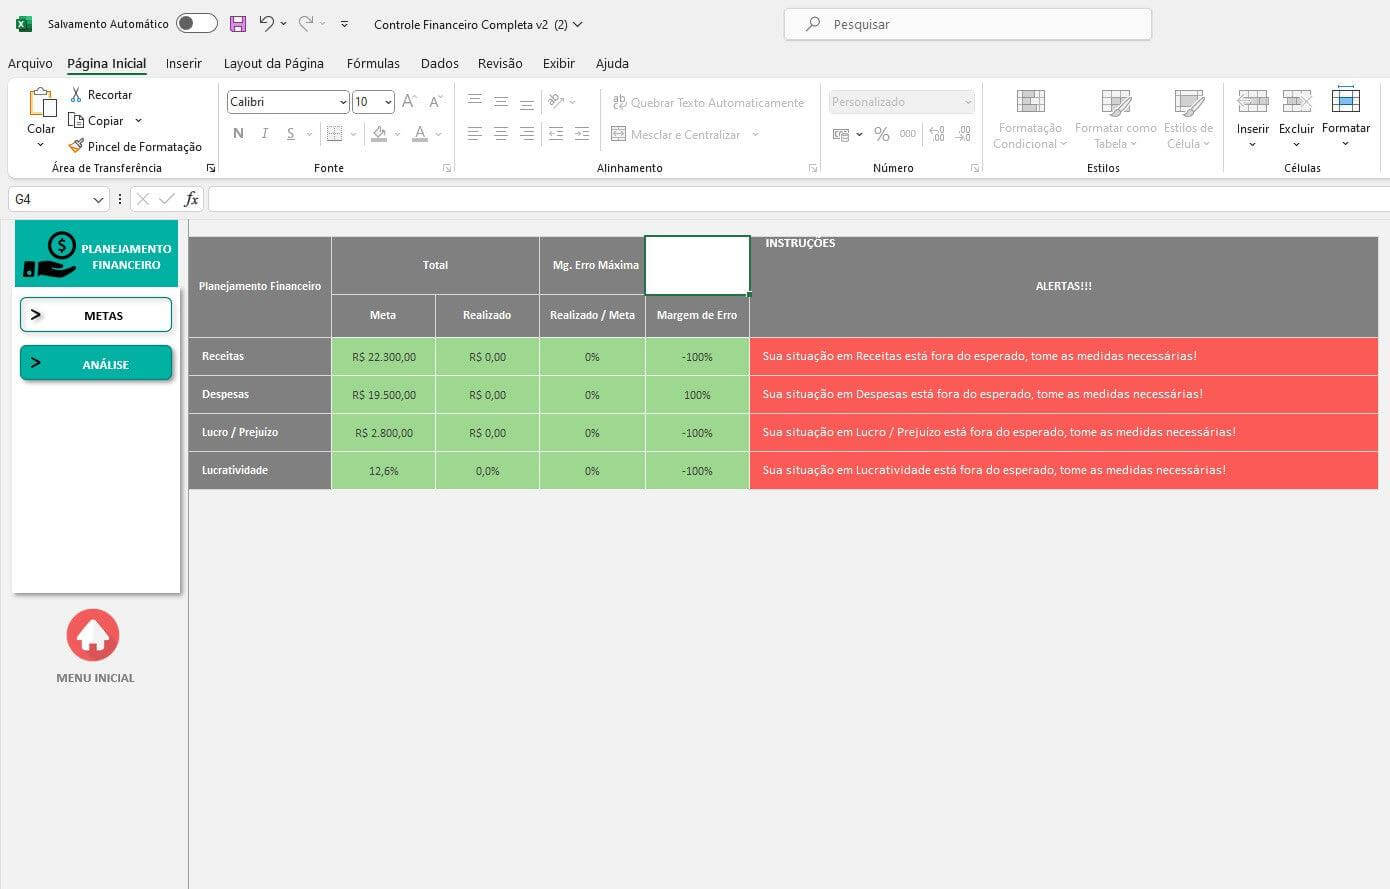This screenshot has height=889, width=1390.
Task: Toggle Italic formatting (I)
Action: coord(264,134)
